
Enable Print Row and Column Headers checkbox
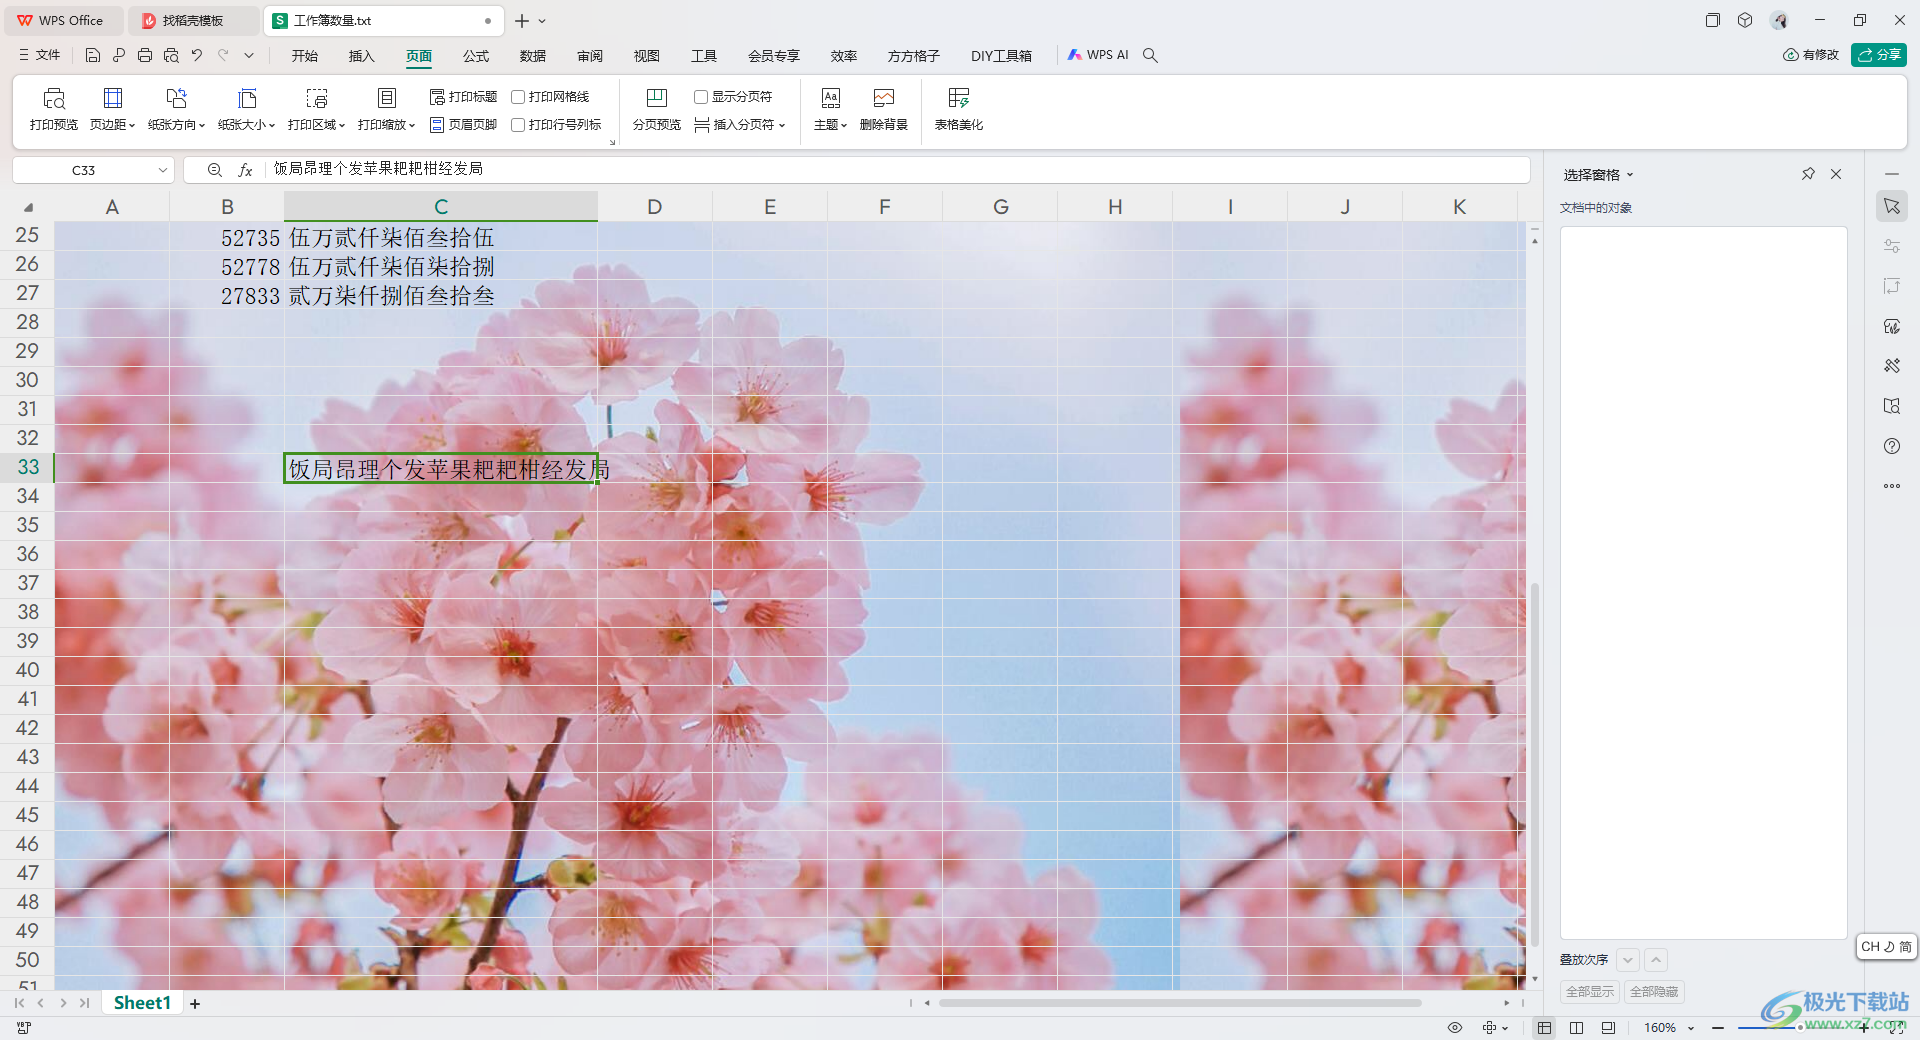click(x=518, y=125)
